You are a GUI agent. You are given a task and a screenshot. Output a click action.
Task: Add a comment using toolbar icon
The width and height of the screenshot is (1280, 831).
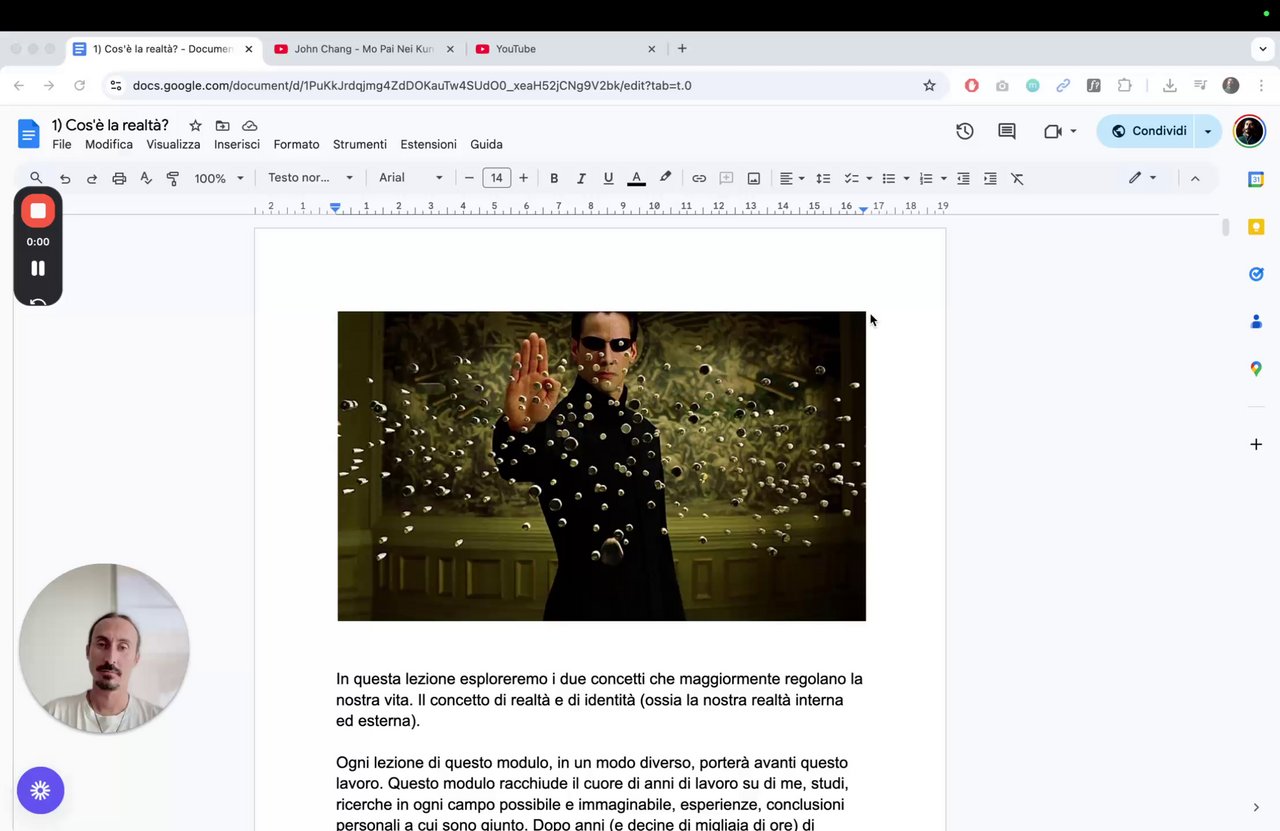726,178
